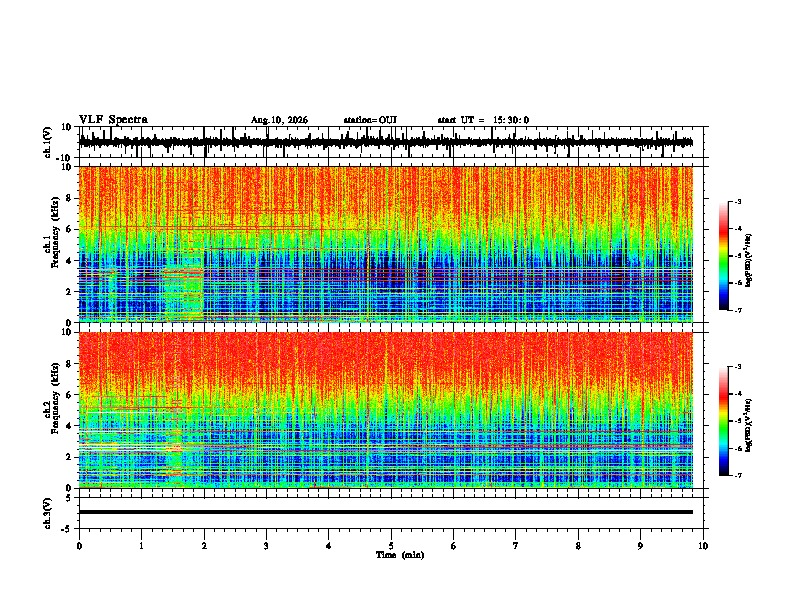Click ch.1 colorbar label 'log(PSD)(V²/Hz)'
792x612 pixels.
(x=749, y=260)
